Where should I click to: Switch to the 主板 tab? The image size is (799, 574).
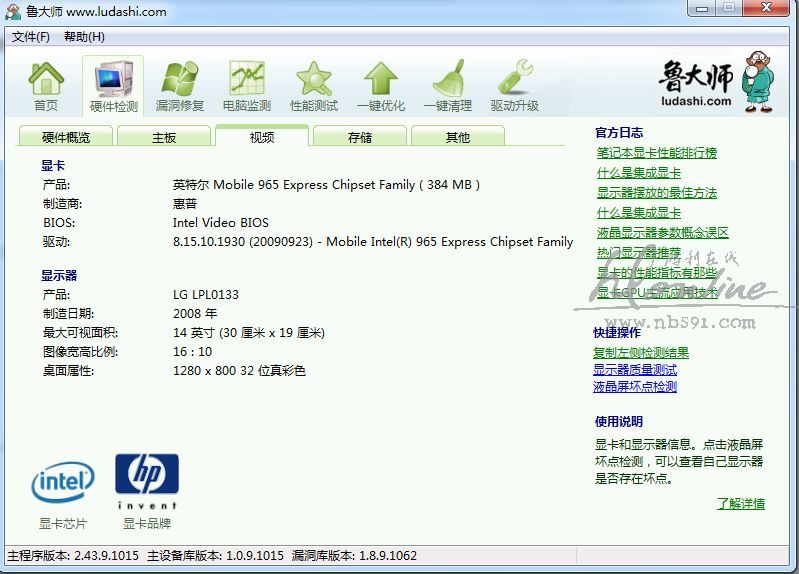(164, 137)
